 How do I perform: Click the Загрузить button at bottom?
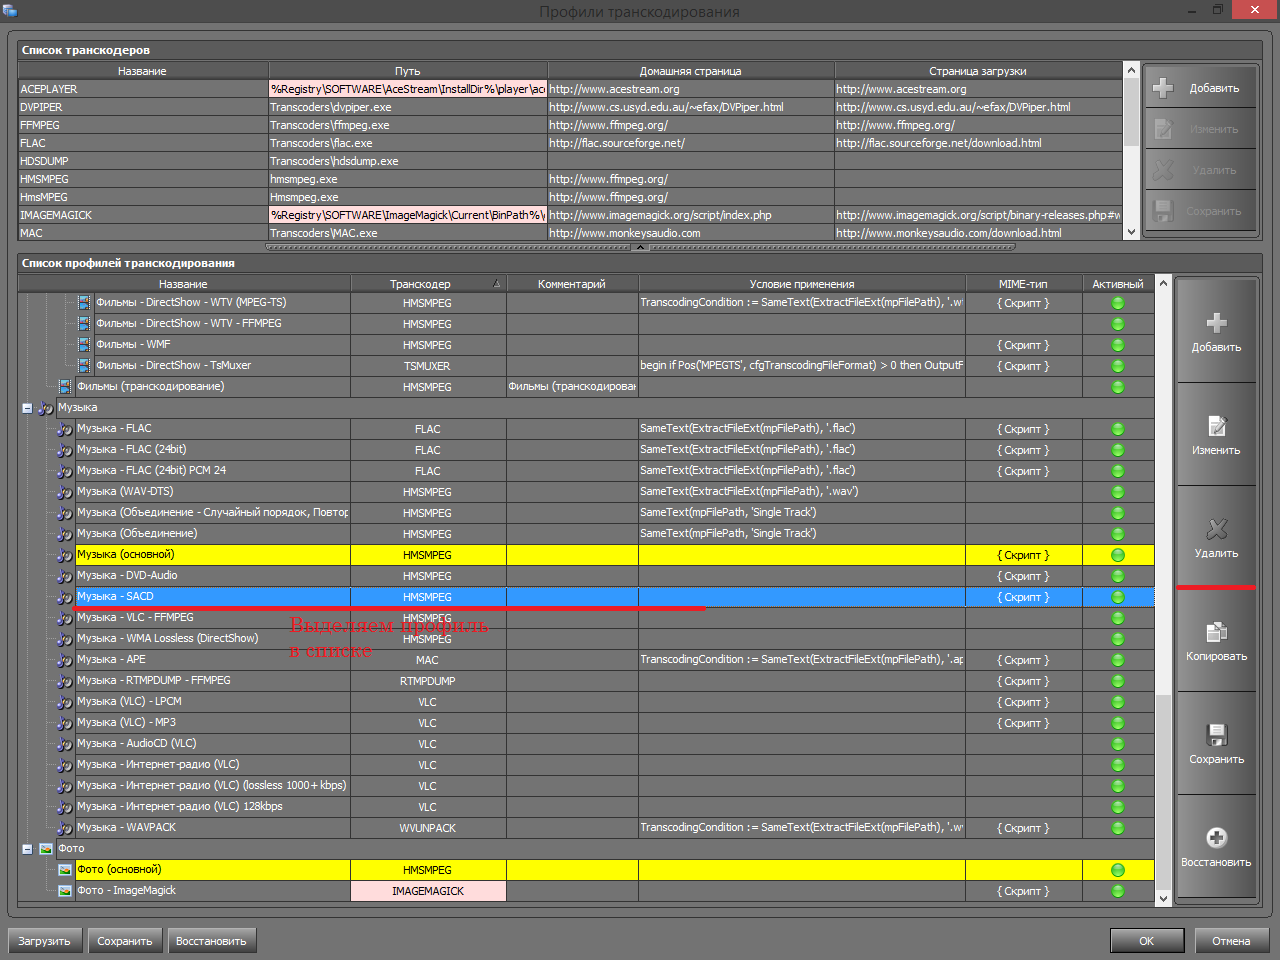click(44, 941)
